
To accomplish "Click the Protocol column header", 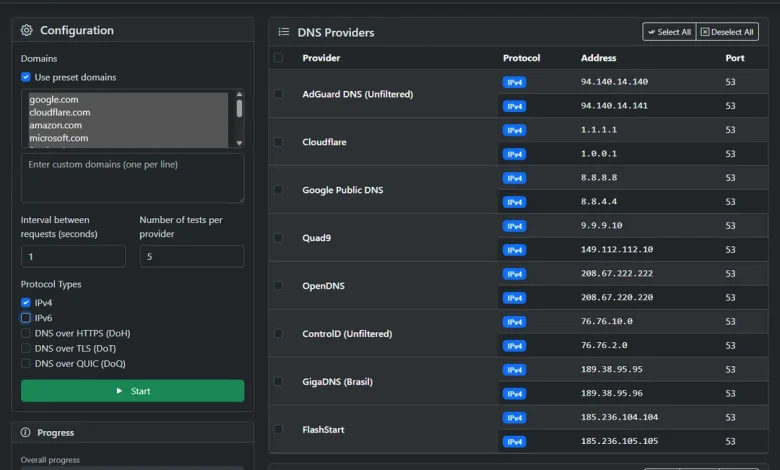I will point(521,58).
